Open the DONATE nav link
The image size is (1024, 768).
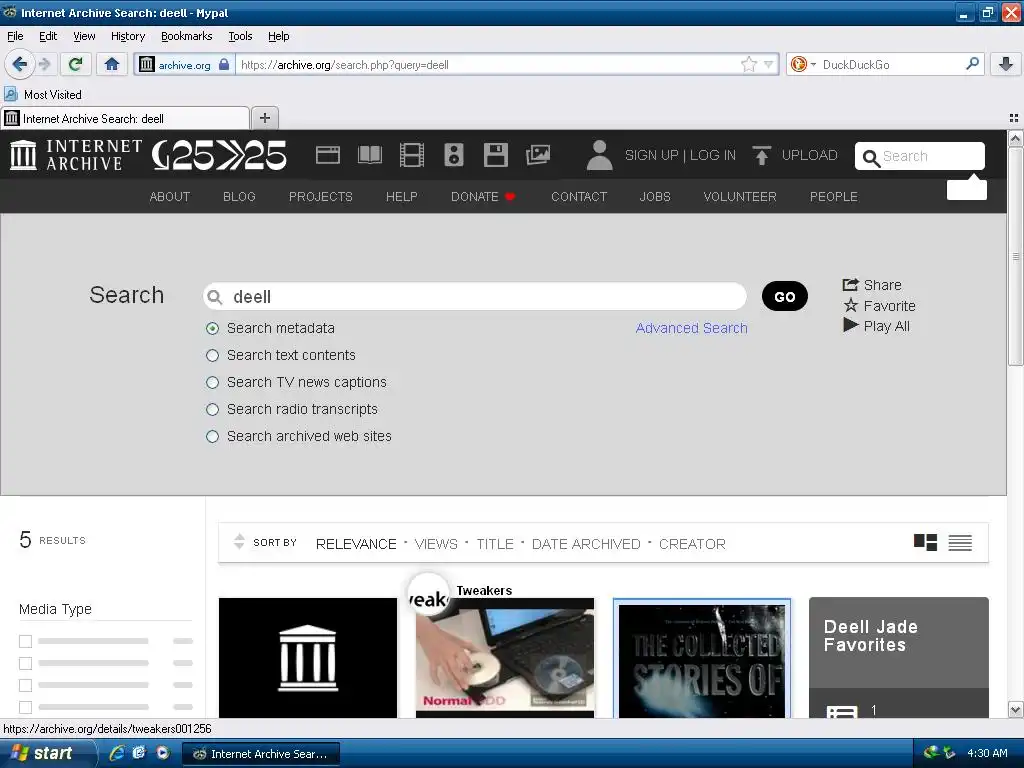point(483,197)
